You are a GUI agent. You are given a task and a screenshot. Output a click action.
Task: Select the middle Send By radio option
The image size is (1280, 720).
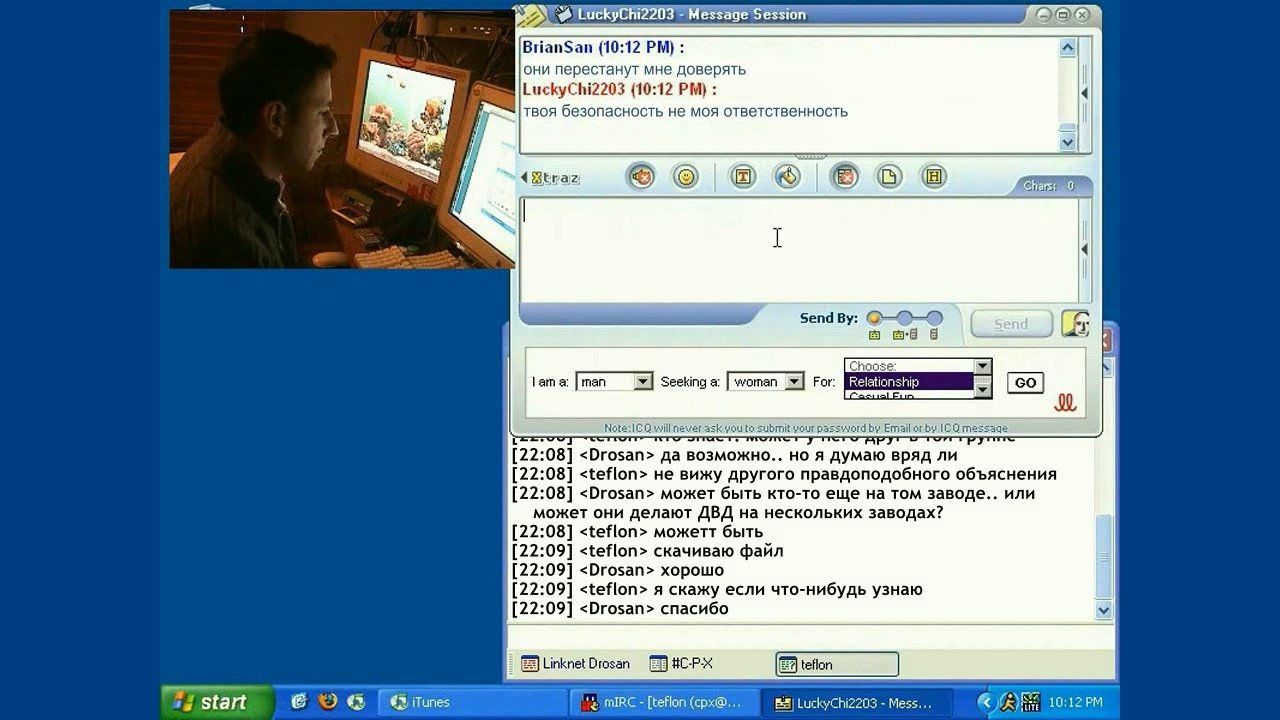[904, 318]
